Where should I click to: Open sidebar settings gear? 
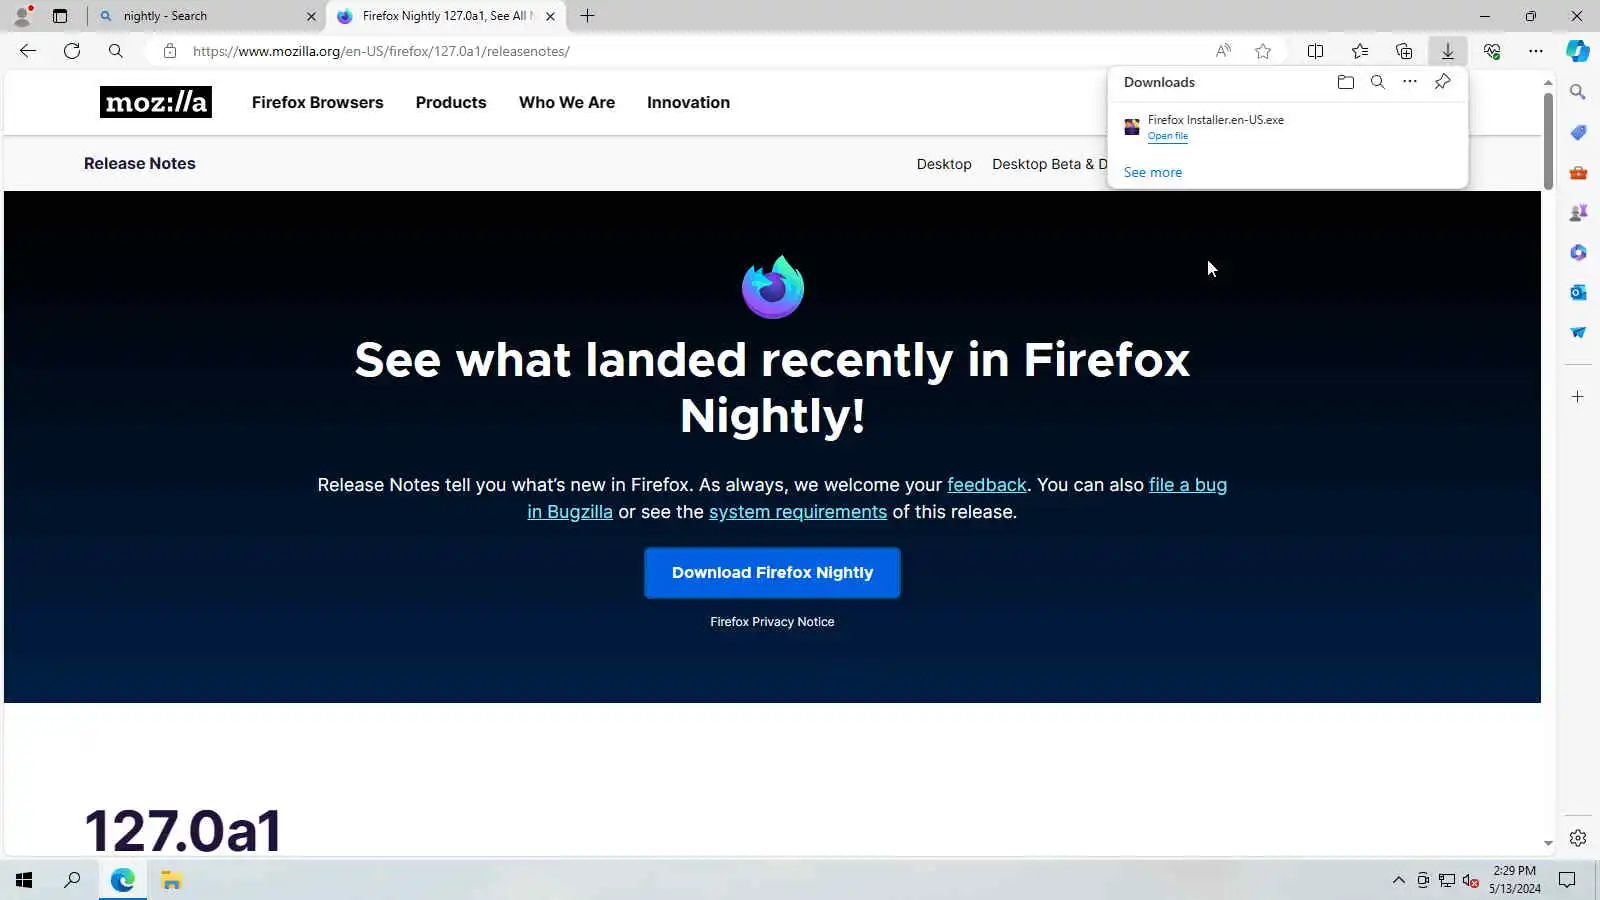pyautogui.click(x=1578, y=838)
